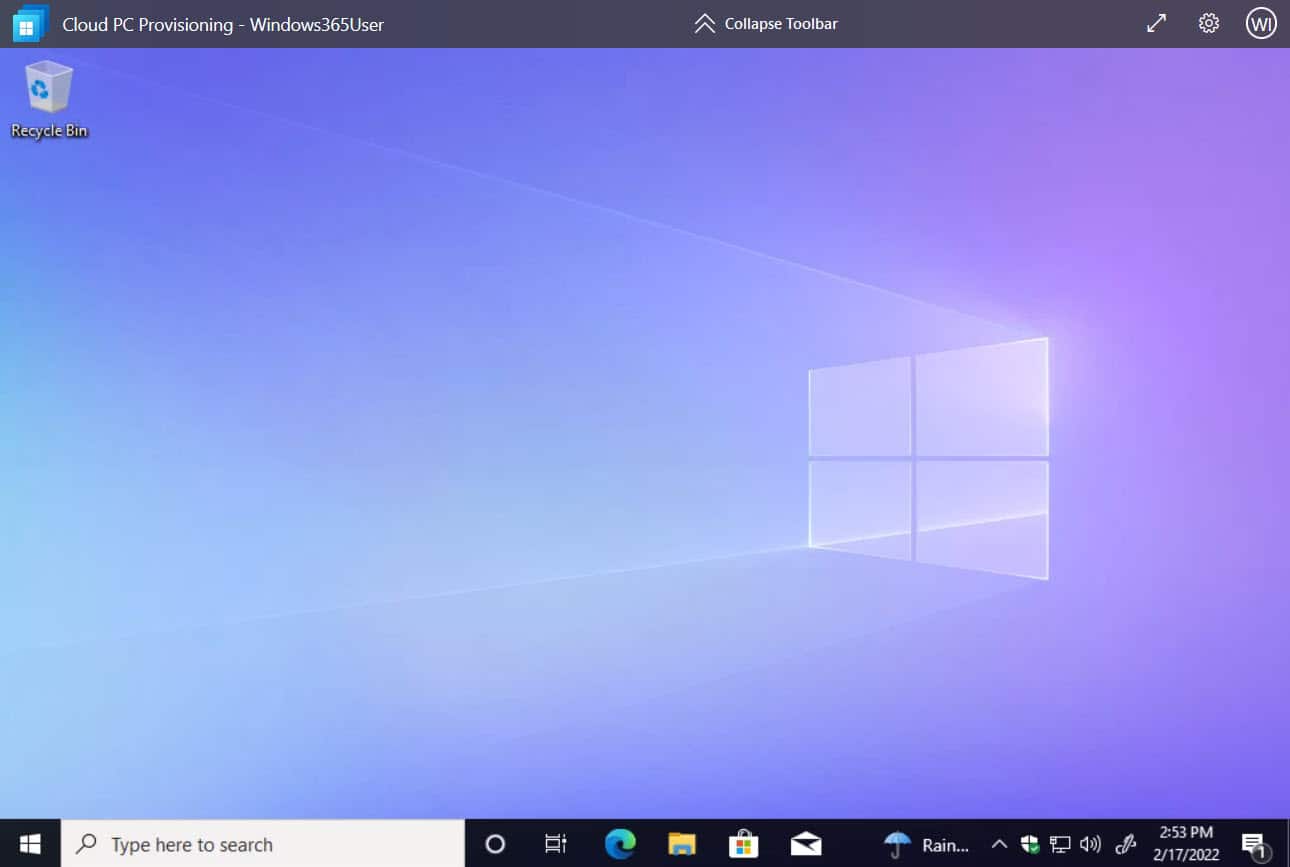Click the 'Type here to search' box
The height and width of the screenshot is (867, 1290).
coord(263,844)
